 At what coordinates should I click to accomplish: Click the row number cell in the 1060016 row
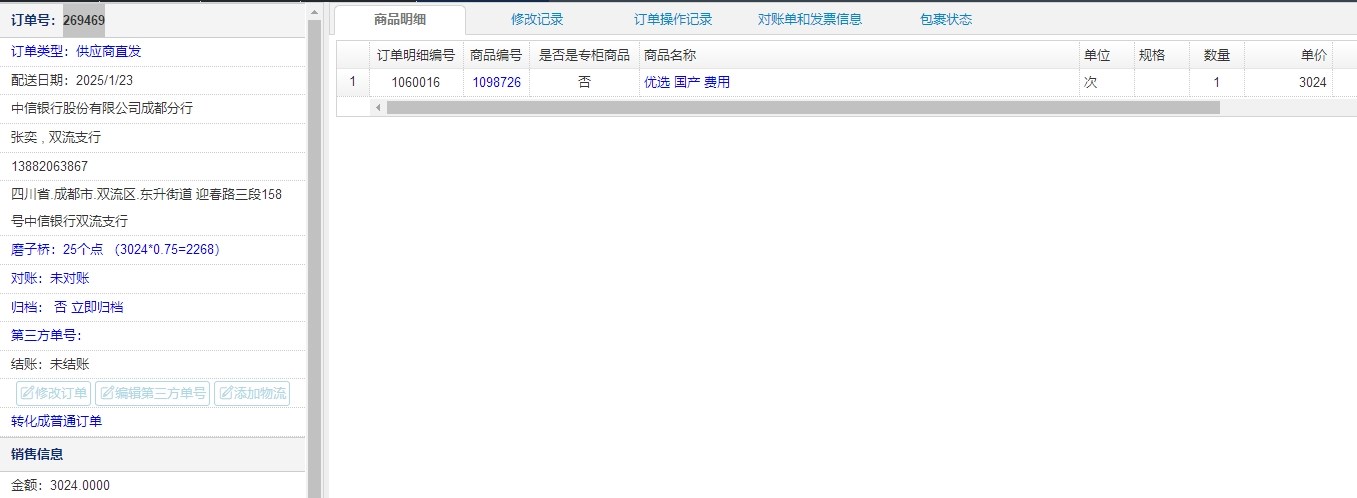pyautogui.click(x=352, y=83)
